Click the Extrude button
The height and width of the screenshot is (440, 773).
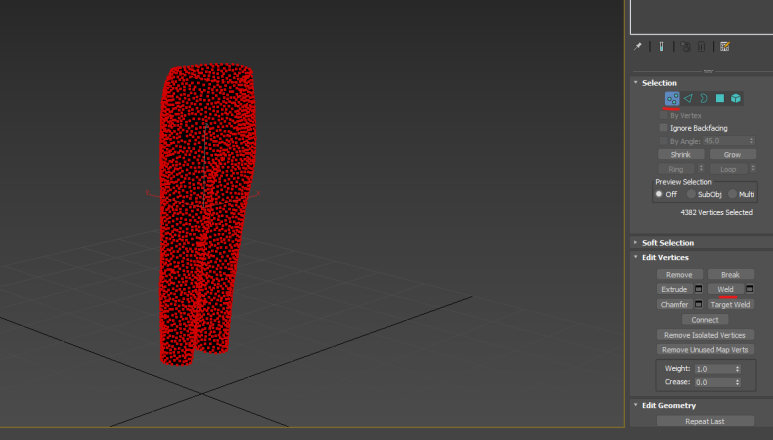click(x=674, y=289)
